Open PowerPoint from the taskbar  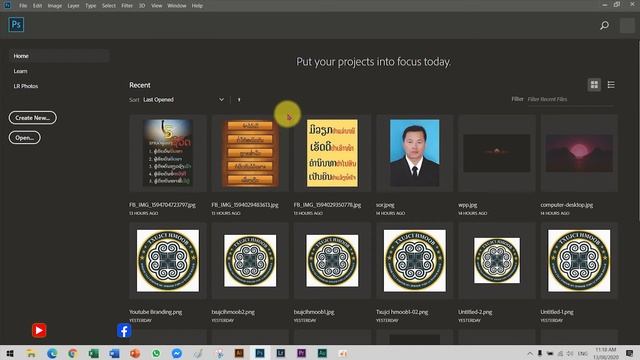point(135,353)
